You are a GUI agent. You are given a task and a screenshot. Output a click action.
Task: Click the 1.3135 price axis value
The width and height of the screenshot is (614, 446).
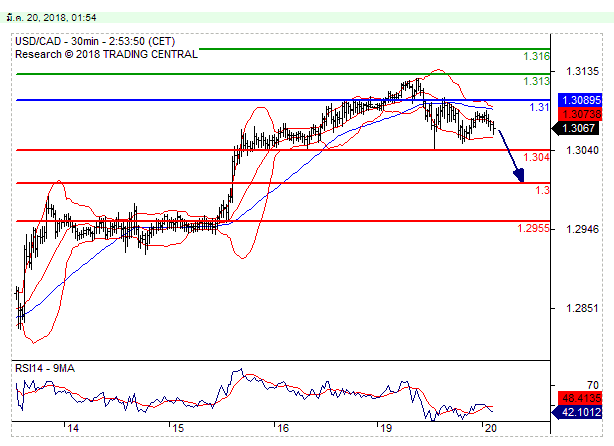pos(582,71)
